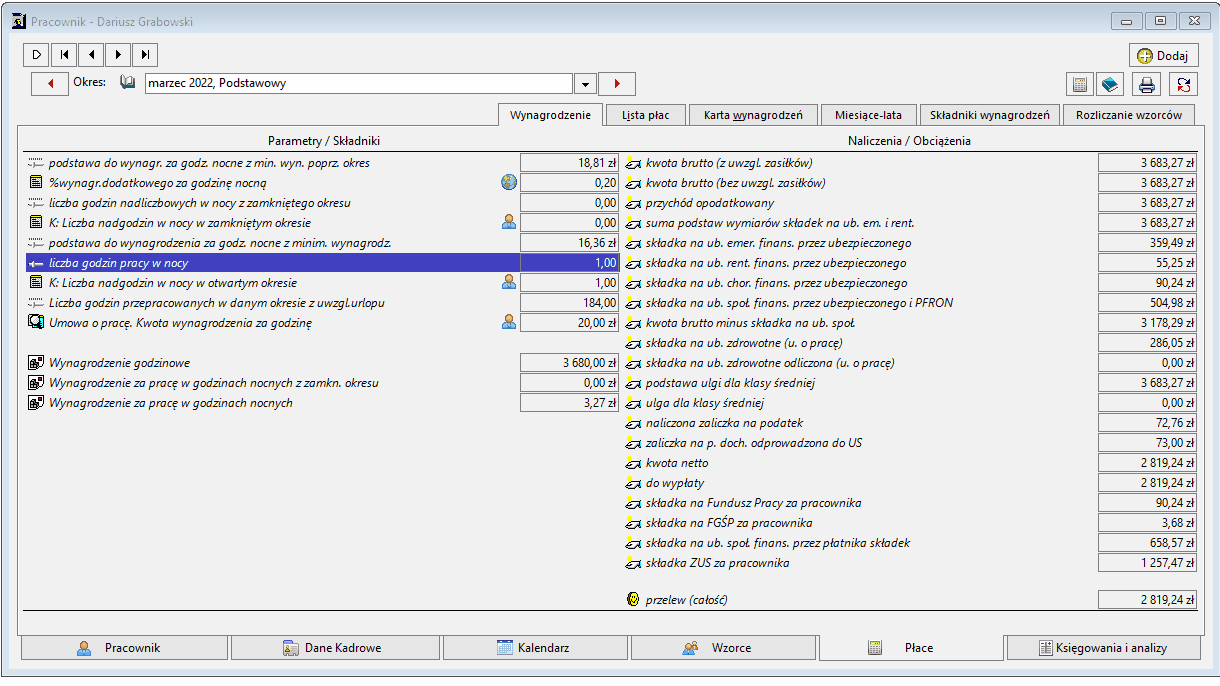Click the calculator icon in toolbar
The width and height of the screenshot is (1220, 686).
[x=1080, y=85]
